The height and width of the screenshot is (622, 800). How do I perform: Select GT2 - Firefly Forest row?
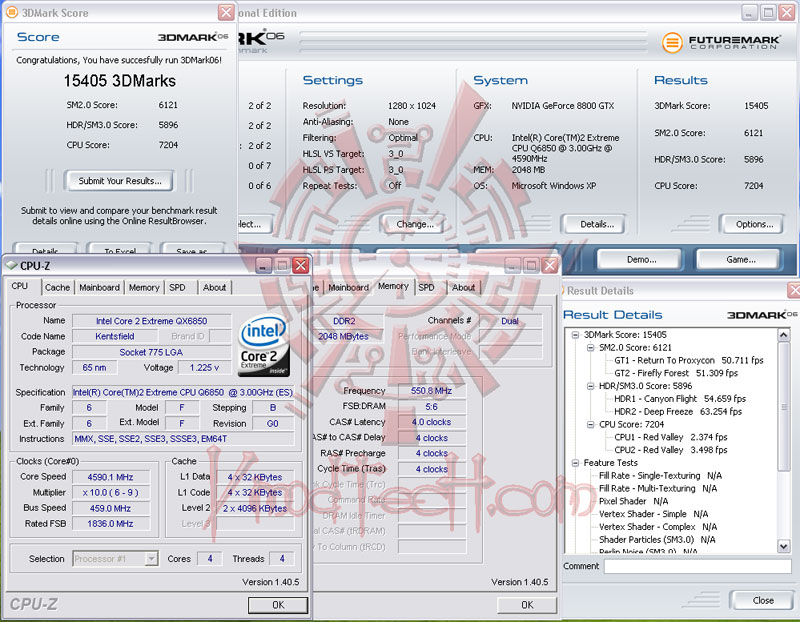[676, 373]
